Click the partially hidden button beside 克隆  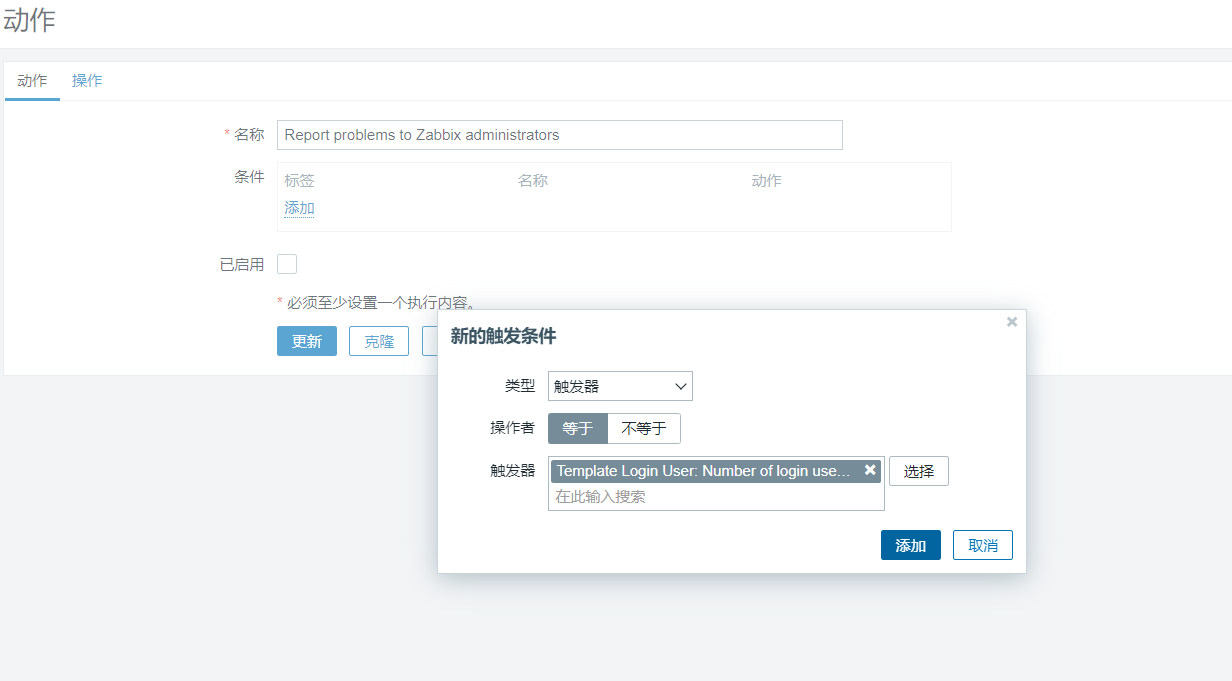coord(430,341)
